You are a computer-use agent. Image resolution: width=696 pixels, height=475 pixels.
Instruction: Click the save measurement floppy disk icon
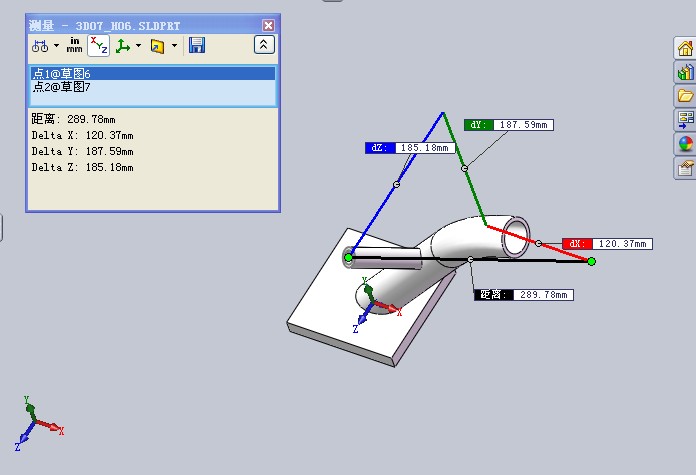[196, 45]
